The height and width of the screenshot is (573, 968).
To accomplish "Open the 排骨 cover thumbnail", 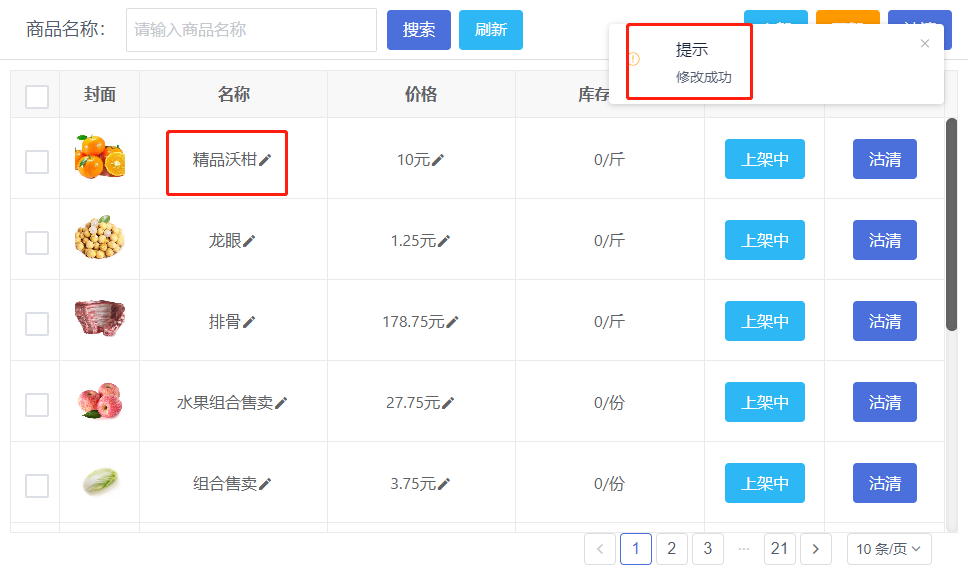I will 100,319.
